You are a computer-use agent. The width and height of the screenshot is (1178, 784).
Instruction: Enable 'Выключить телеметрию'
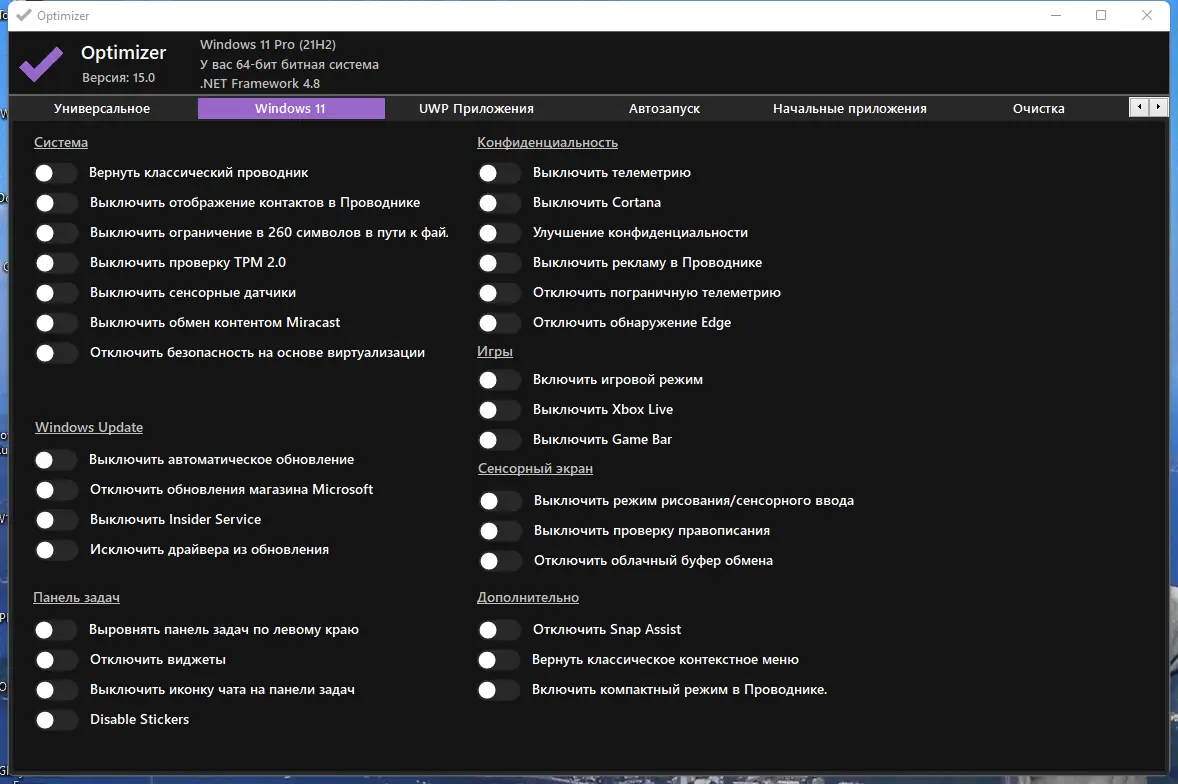499,173
